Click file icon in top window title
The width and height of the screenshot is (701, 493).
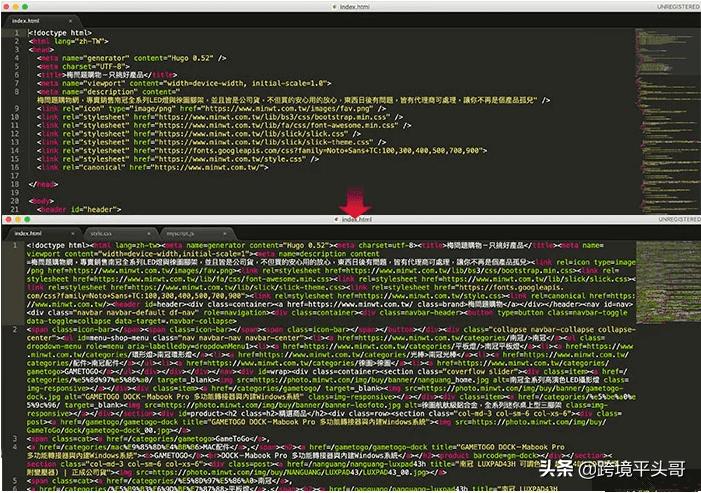[x=334, y=7]
